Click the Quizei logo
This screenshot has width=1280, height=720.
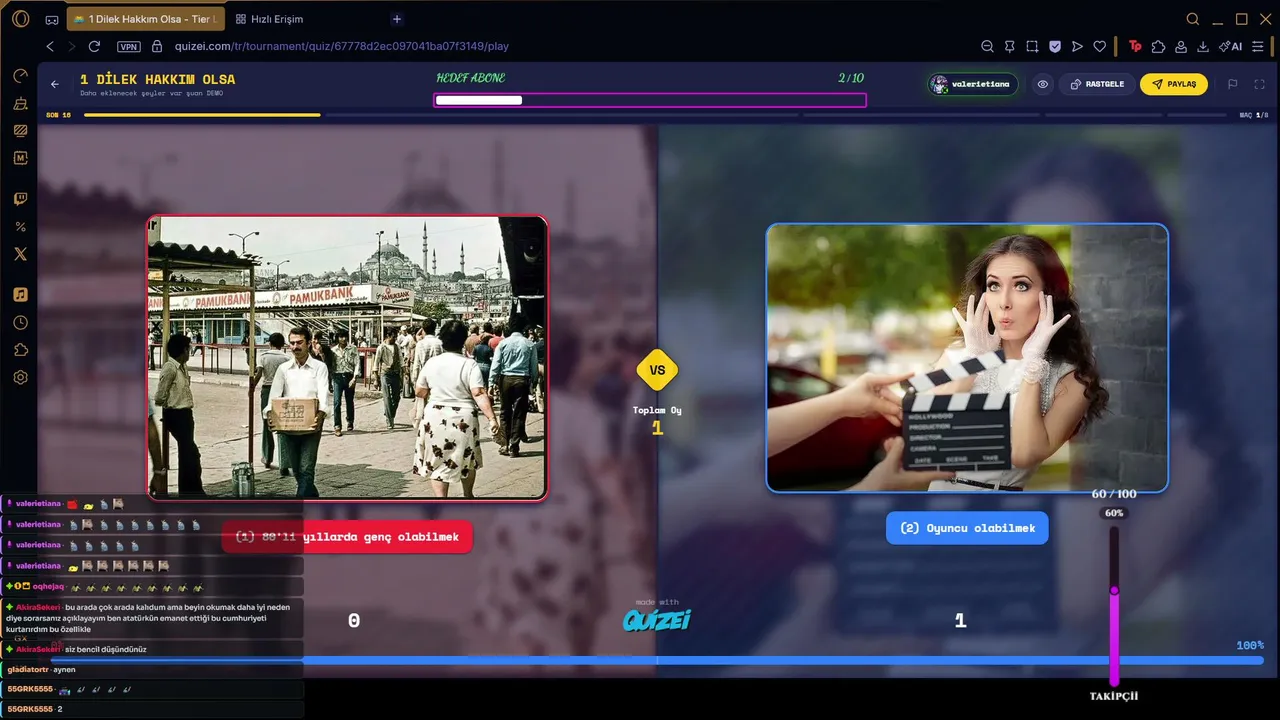click(657, 621)
